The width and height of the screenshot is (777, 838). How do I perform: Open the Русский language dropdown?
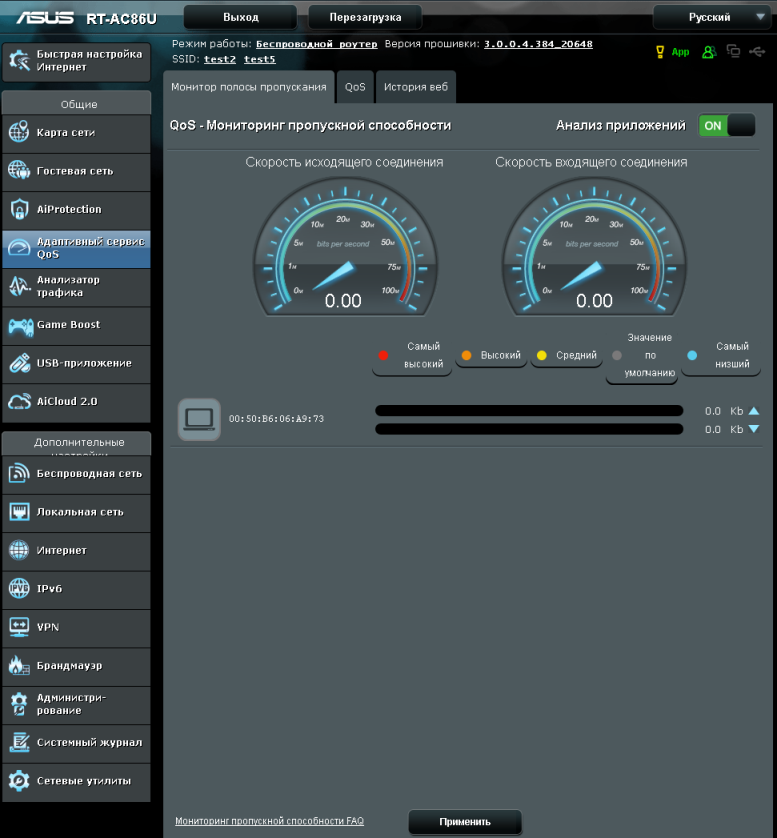pyautogui.click(x=714, y=18)
